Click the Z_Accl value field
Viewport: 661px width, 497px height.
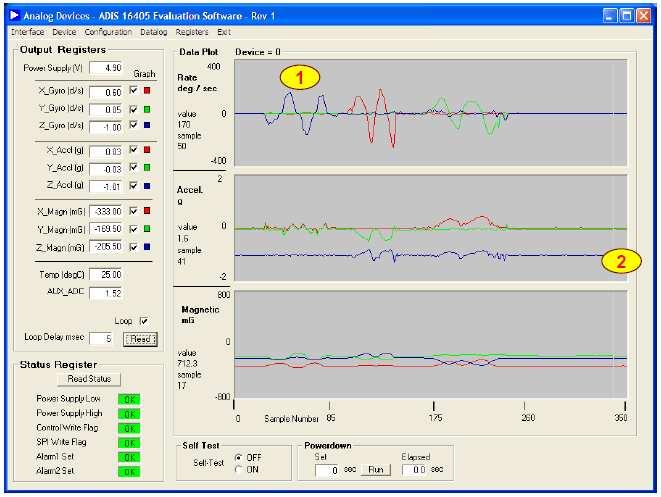click(106, 186)
